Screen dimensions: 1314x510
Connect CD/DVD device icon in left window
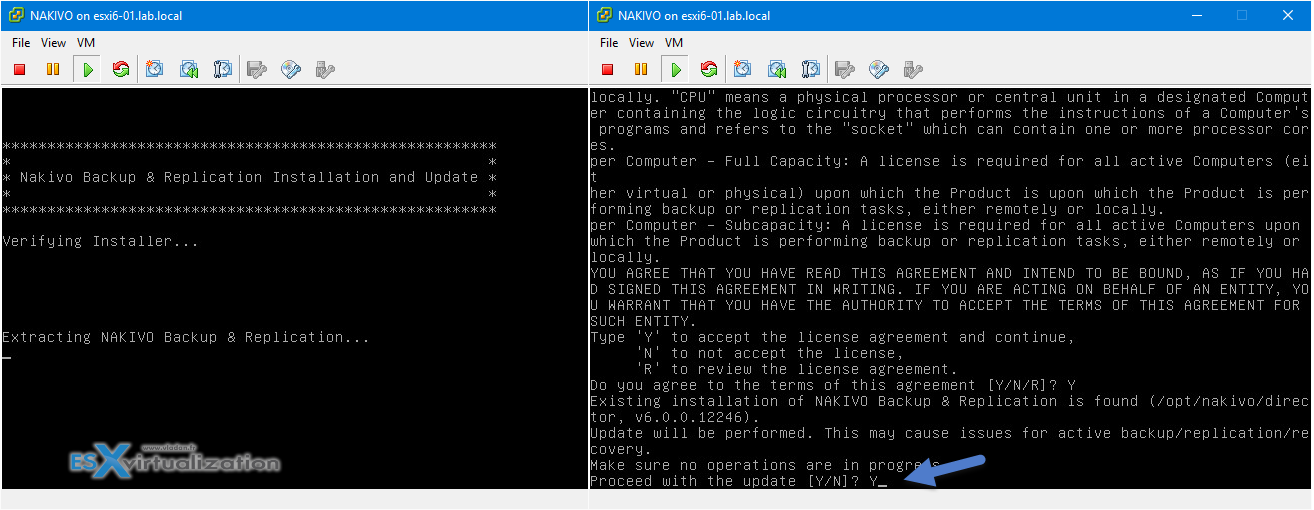pyautogui.click(x=291, y=69)
